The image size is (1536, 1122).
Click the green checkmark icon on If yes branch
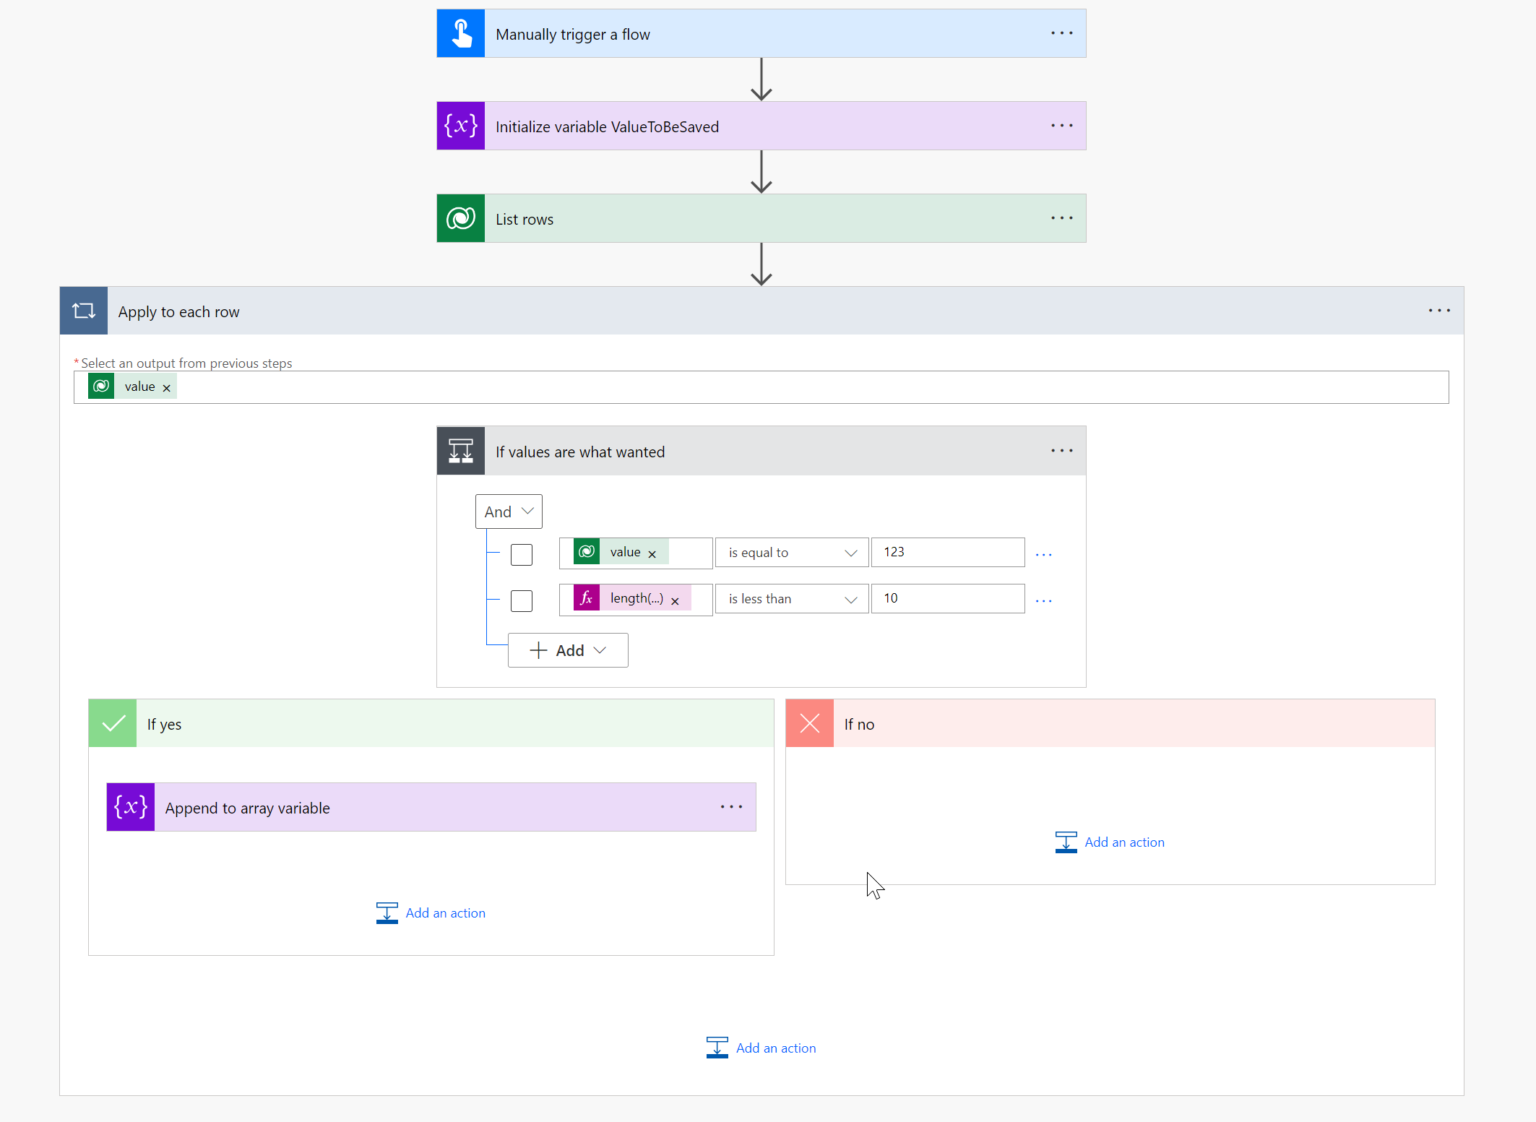pos(112,723)
